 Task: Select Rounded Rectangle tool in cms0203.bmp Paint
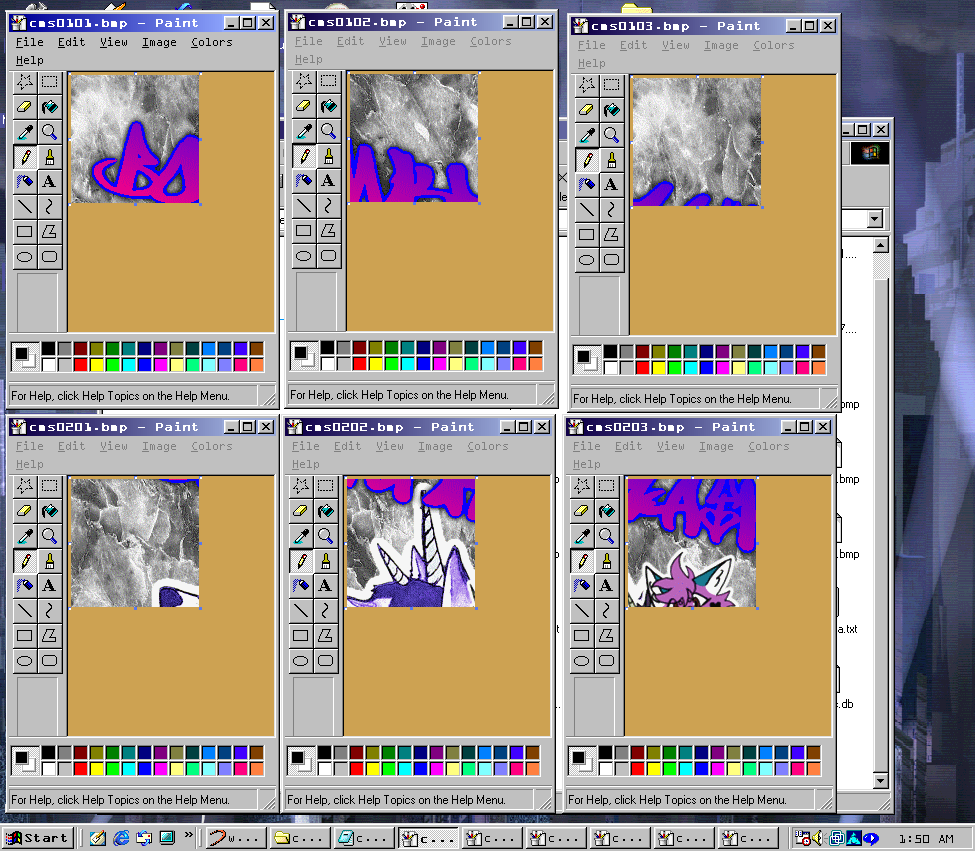(x=607, y=660)
